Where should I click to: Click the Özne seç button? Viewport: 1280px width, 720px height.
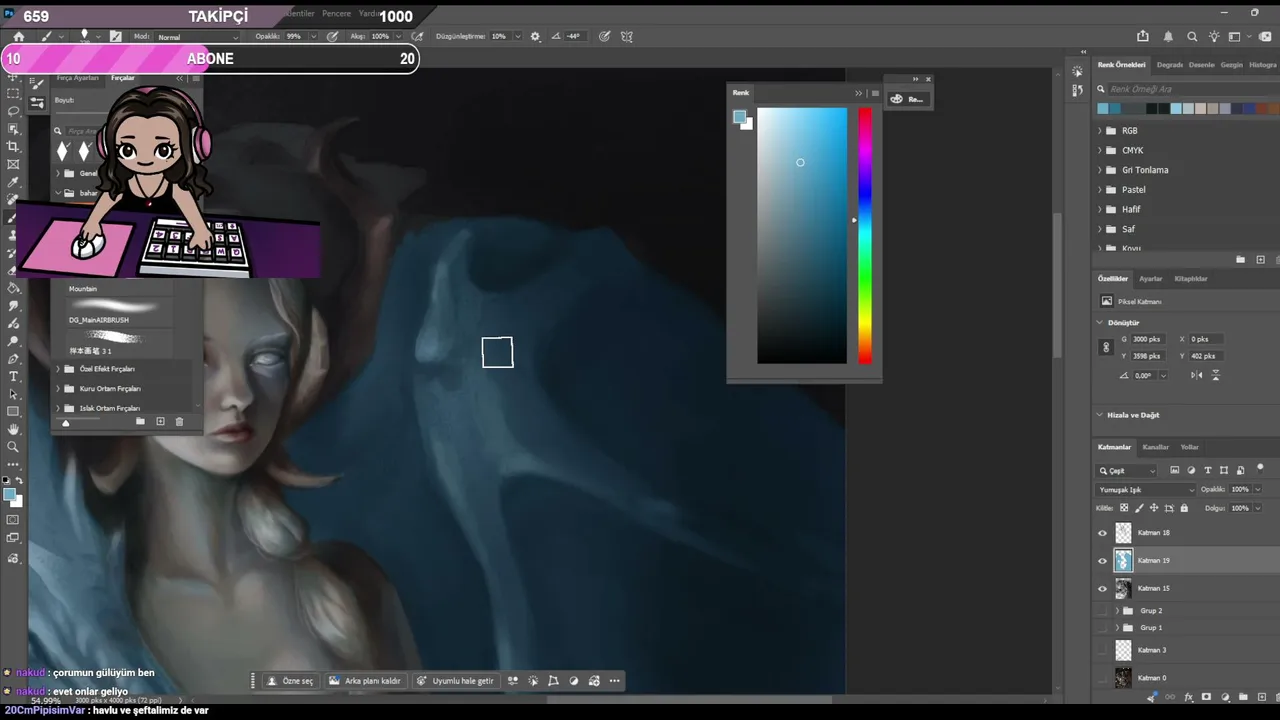click(291, 681)
